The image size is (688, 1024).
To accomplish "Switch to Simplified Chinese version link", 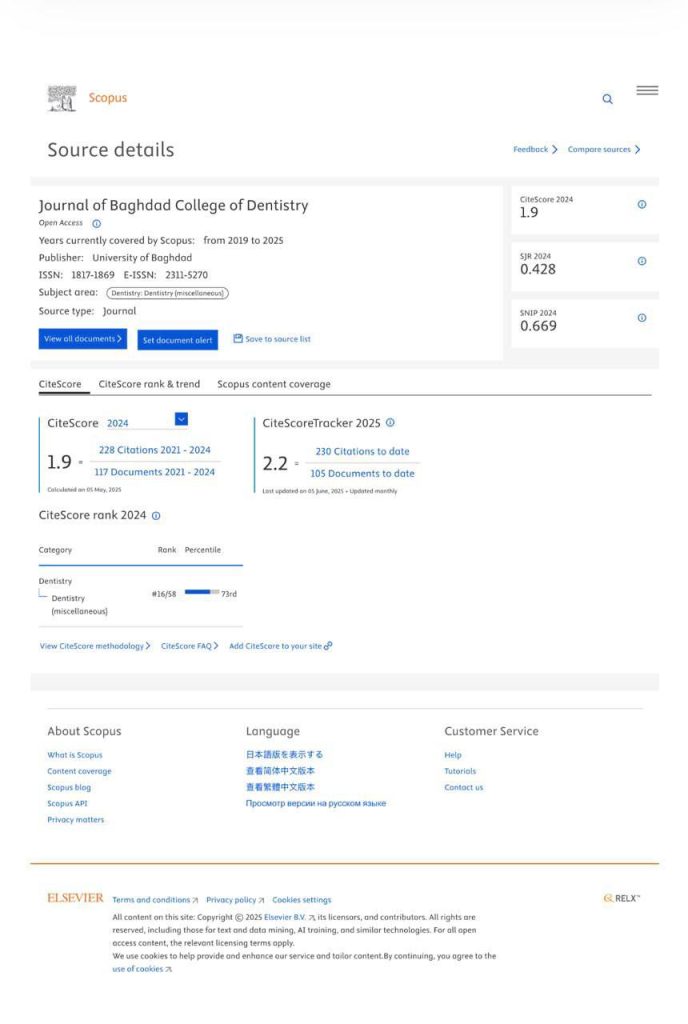I will click(280, 771).
